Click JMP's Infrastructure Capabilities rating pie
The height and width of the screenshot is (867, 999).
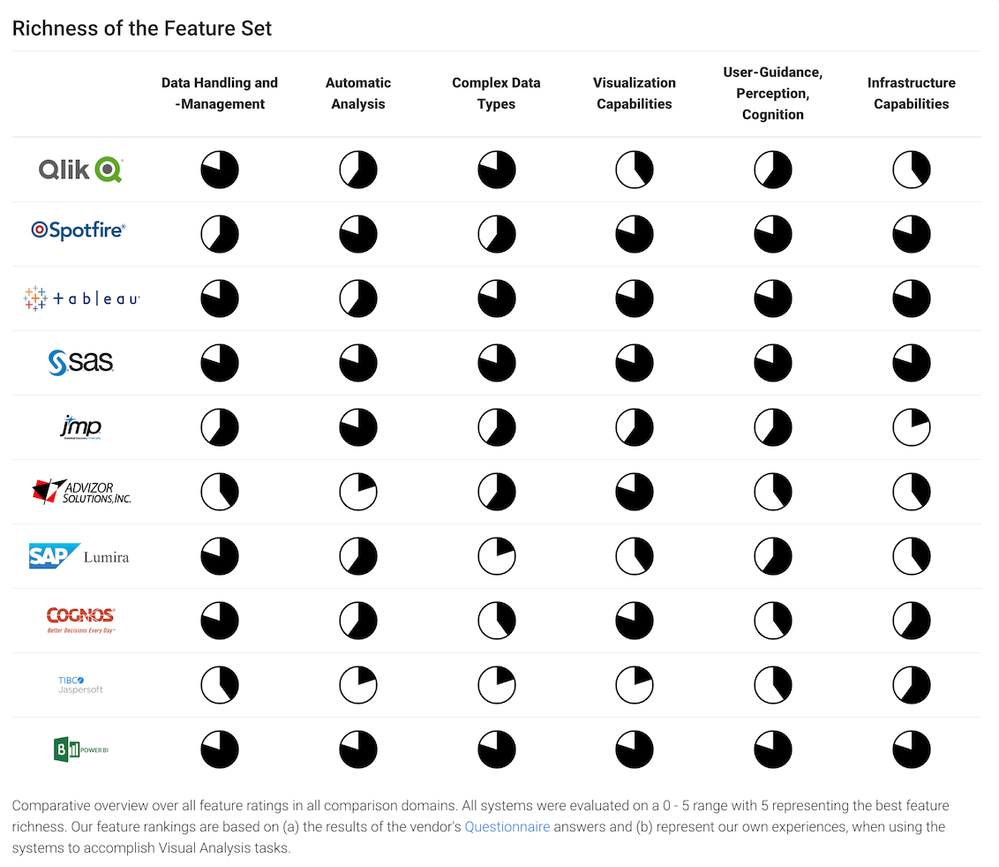coord(911,428)
